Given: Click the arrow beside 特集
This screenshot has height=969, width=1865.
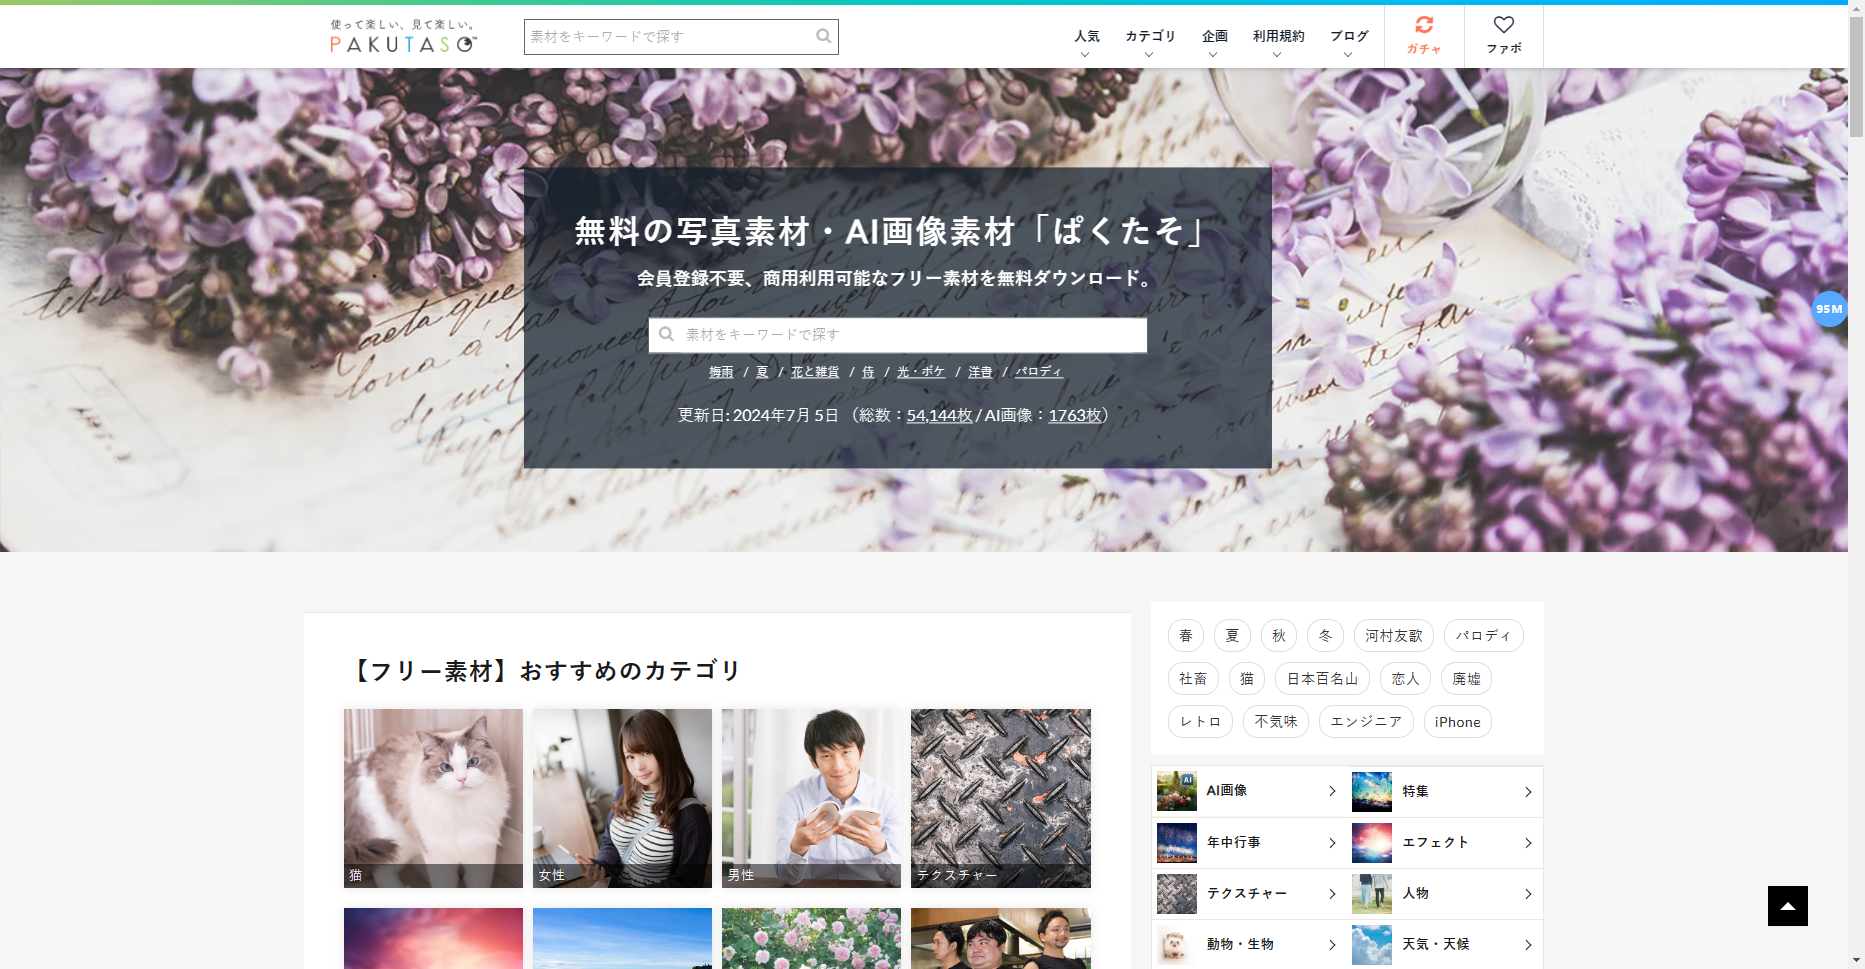Looking at the screenshot, I should (x=1528, y=791).
